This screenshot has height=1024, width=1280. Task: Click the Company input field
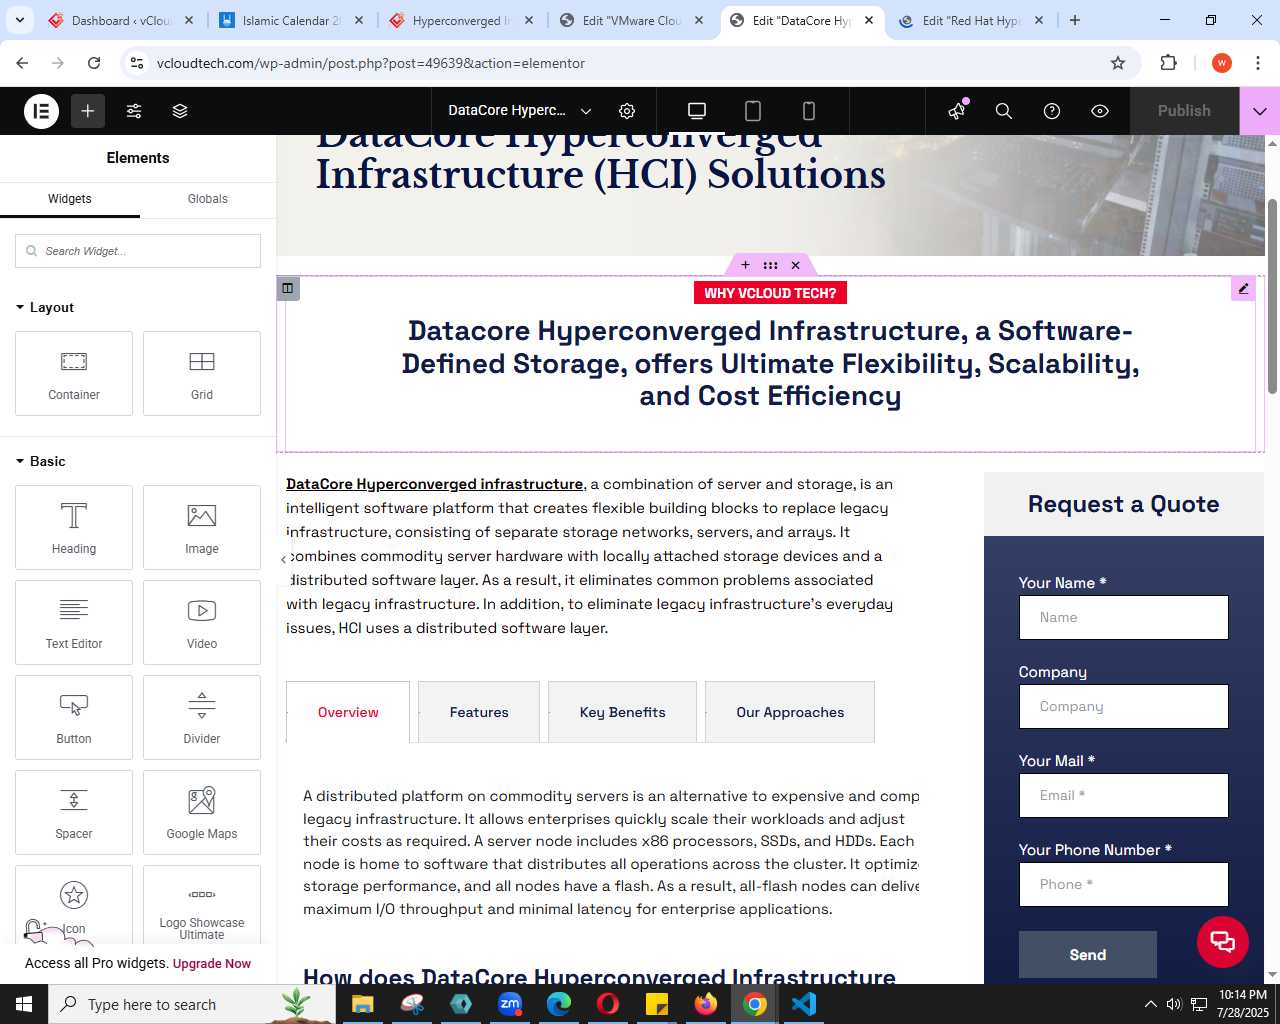1124,707
